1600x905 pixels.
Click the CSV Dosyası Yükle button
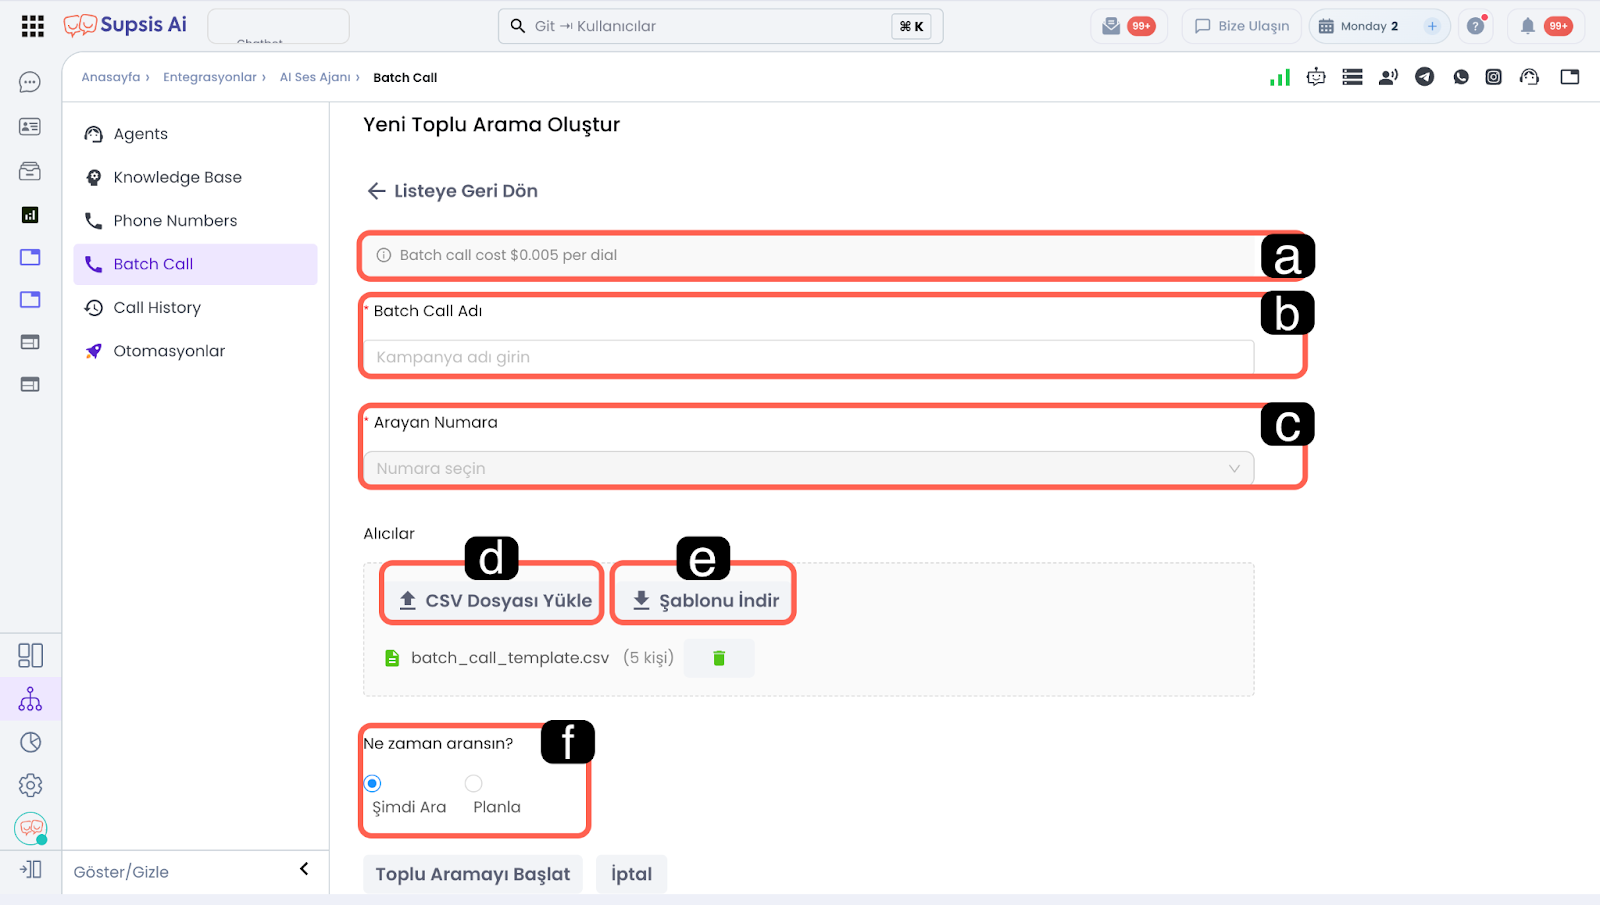pos(495,600)
